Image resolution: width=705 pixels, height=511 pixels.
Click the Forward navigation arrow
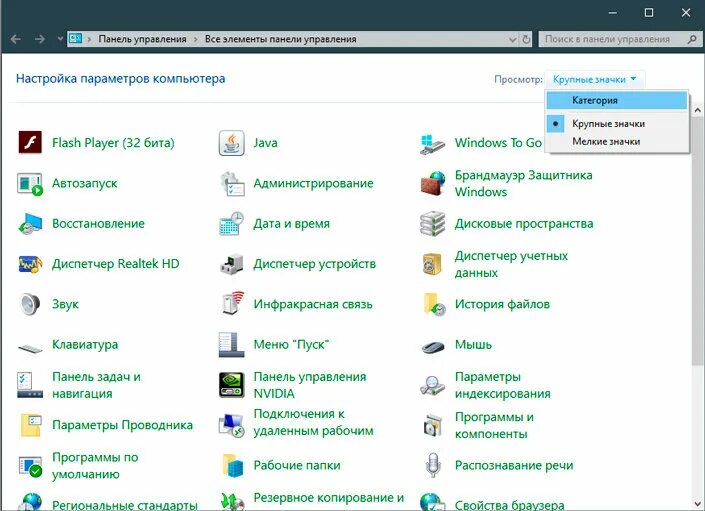(40, 39)
